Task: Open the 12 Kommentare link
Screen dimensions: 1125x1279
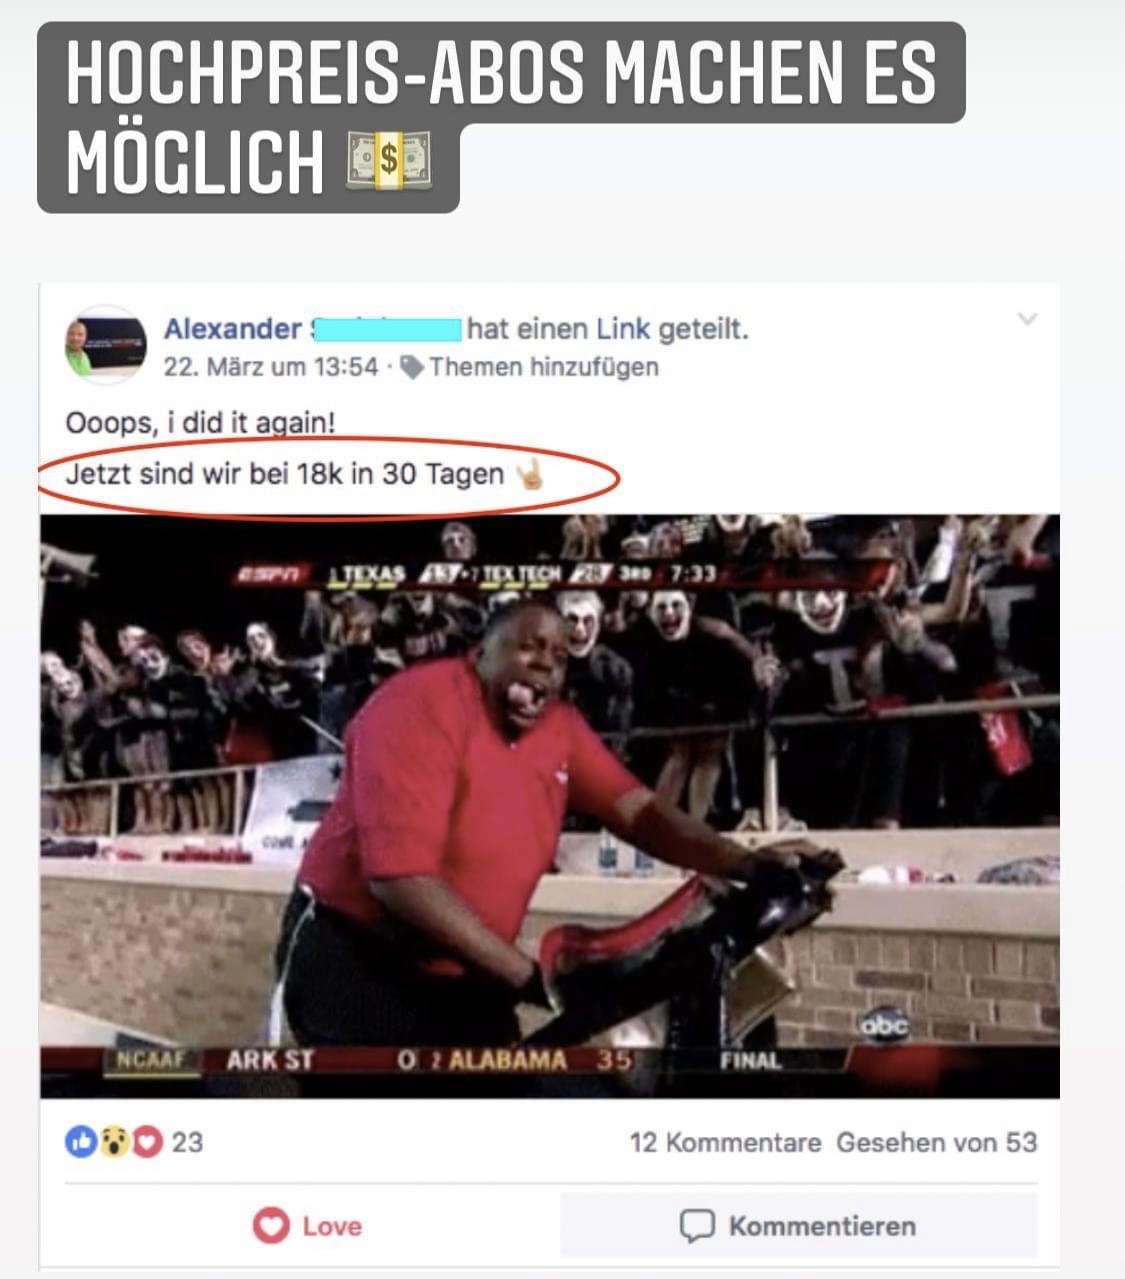Action: (x=725, y=1142)
